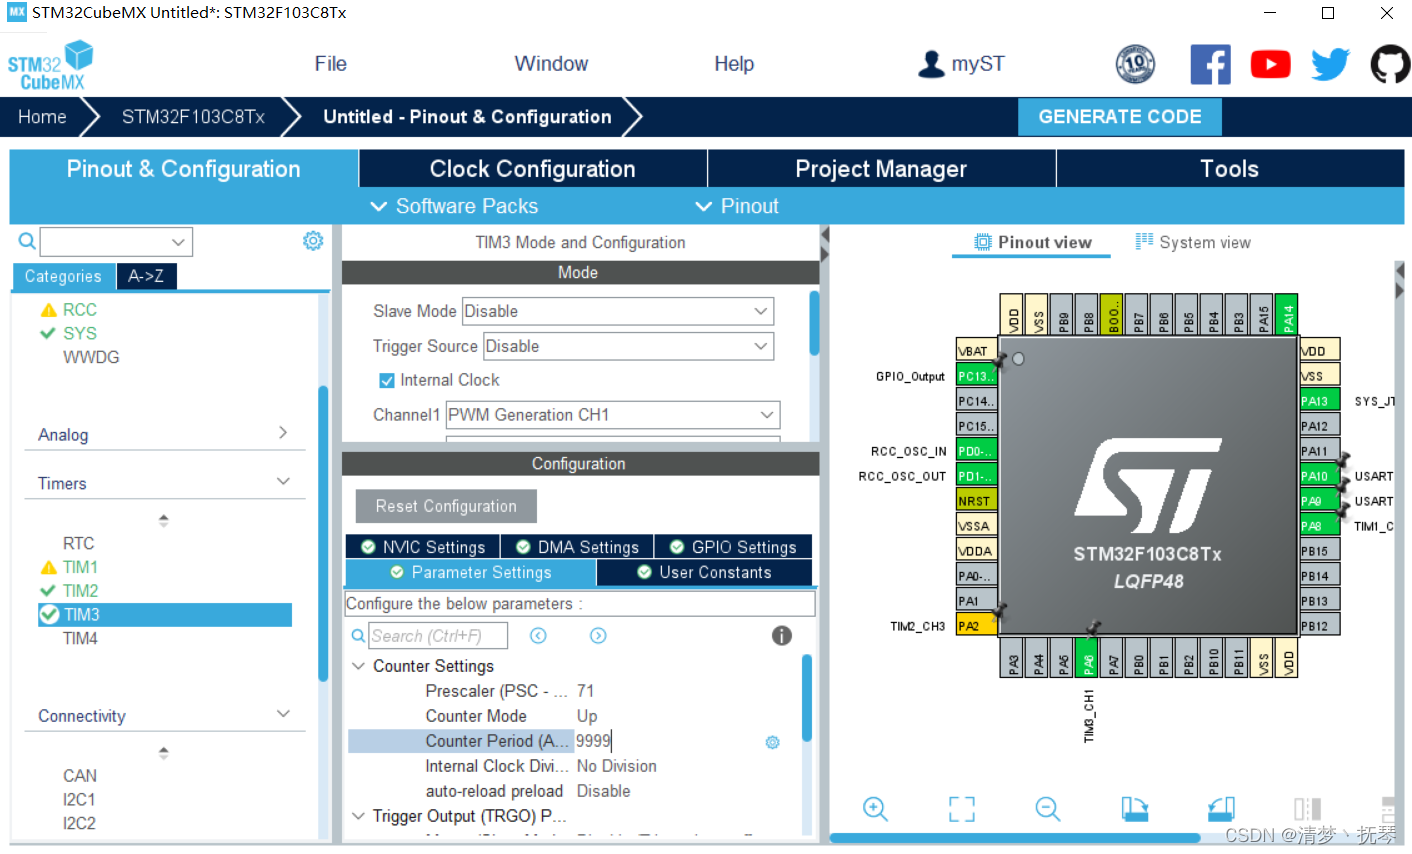Click the STM32CubeMX logo
The width and height of the screenshot is (1412, 854).
point(50,66)
